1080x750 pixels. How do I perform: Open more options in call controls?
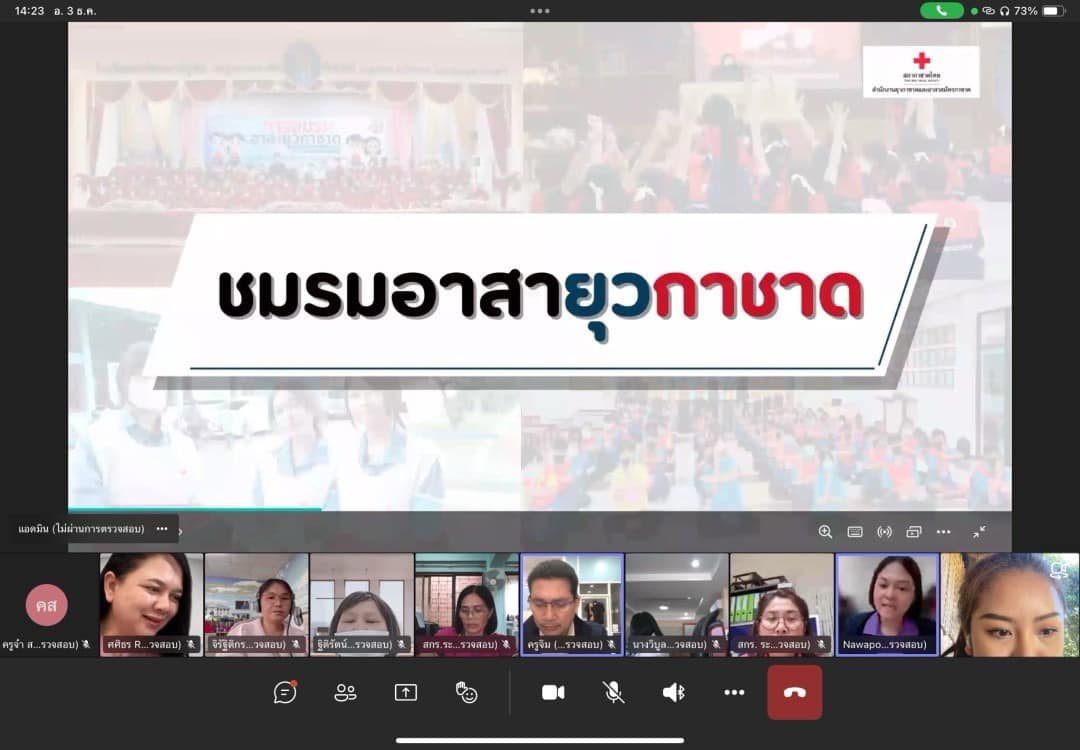(x=734, y=692)
